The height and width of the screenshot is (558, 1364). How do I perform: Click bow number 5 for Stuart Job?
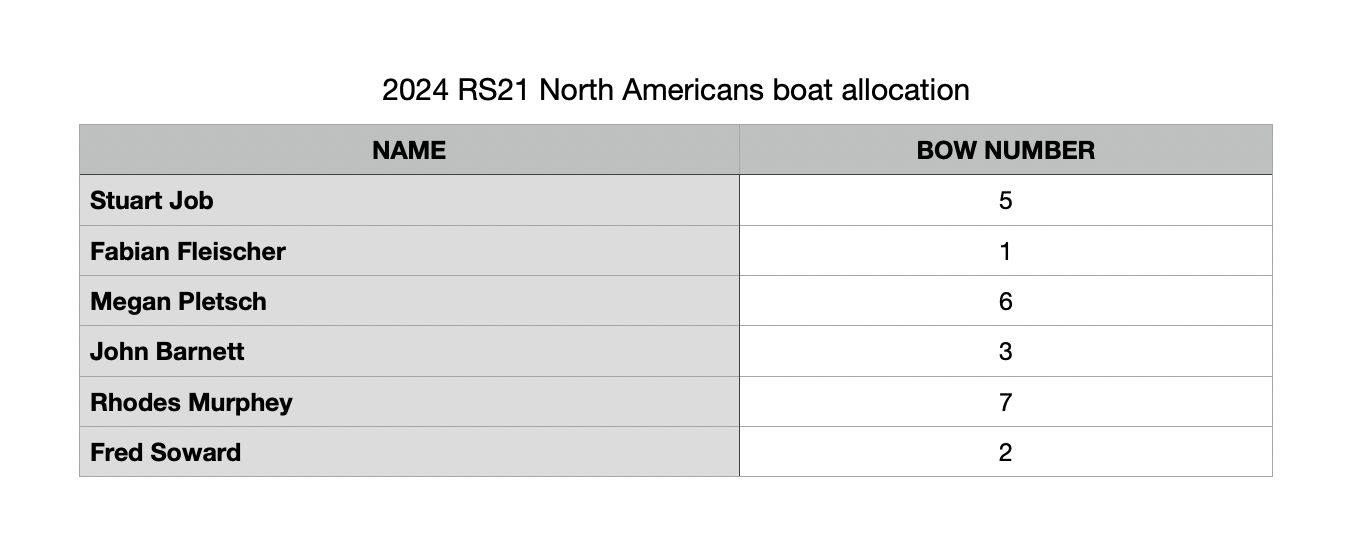[1006, 200]
